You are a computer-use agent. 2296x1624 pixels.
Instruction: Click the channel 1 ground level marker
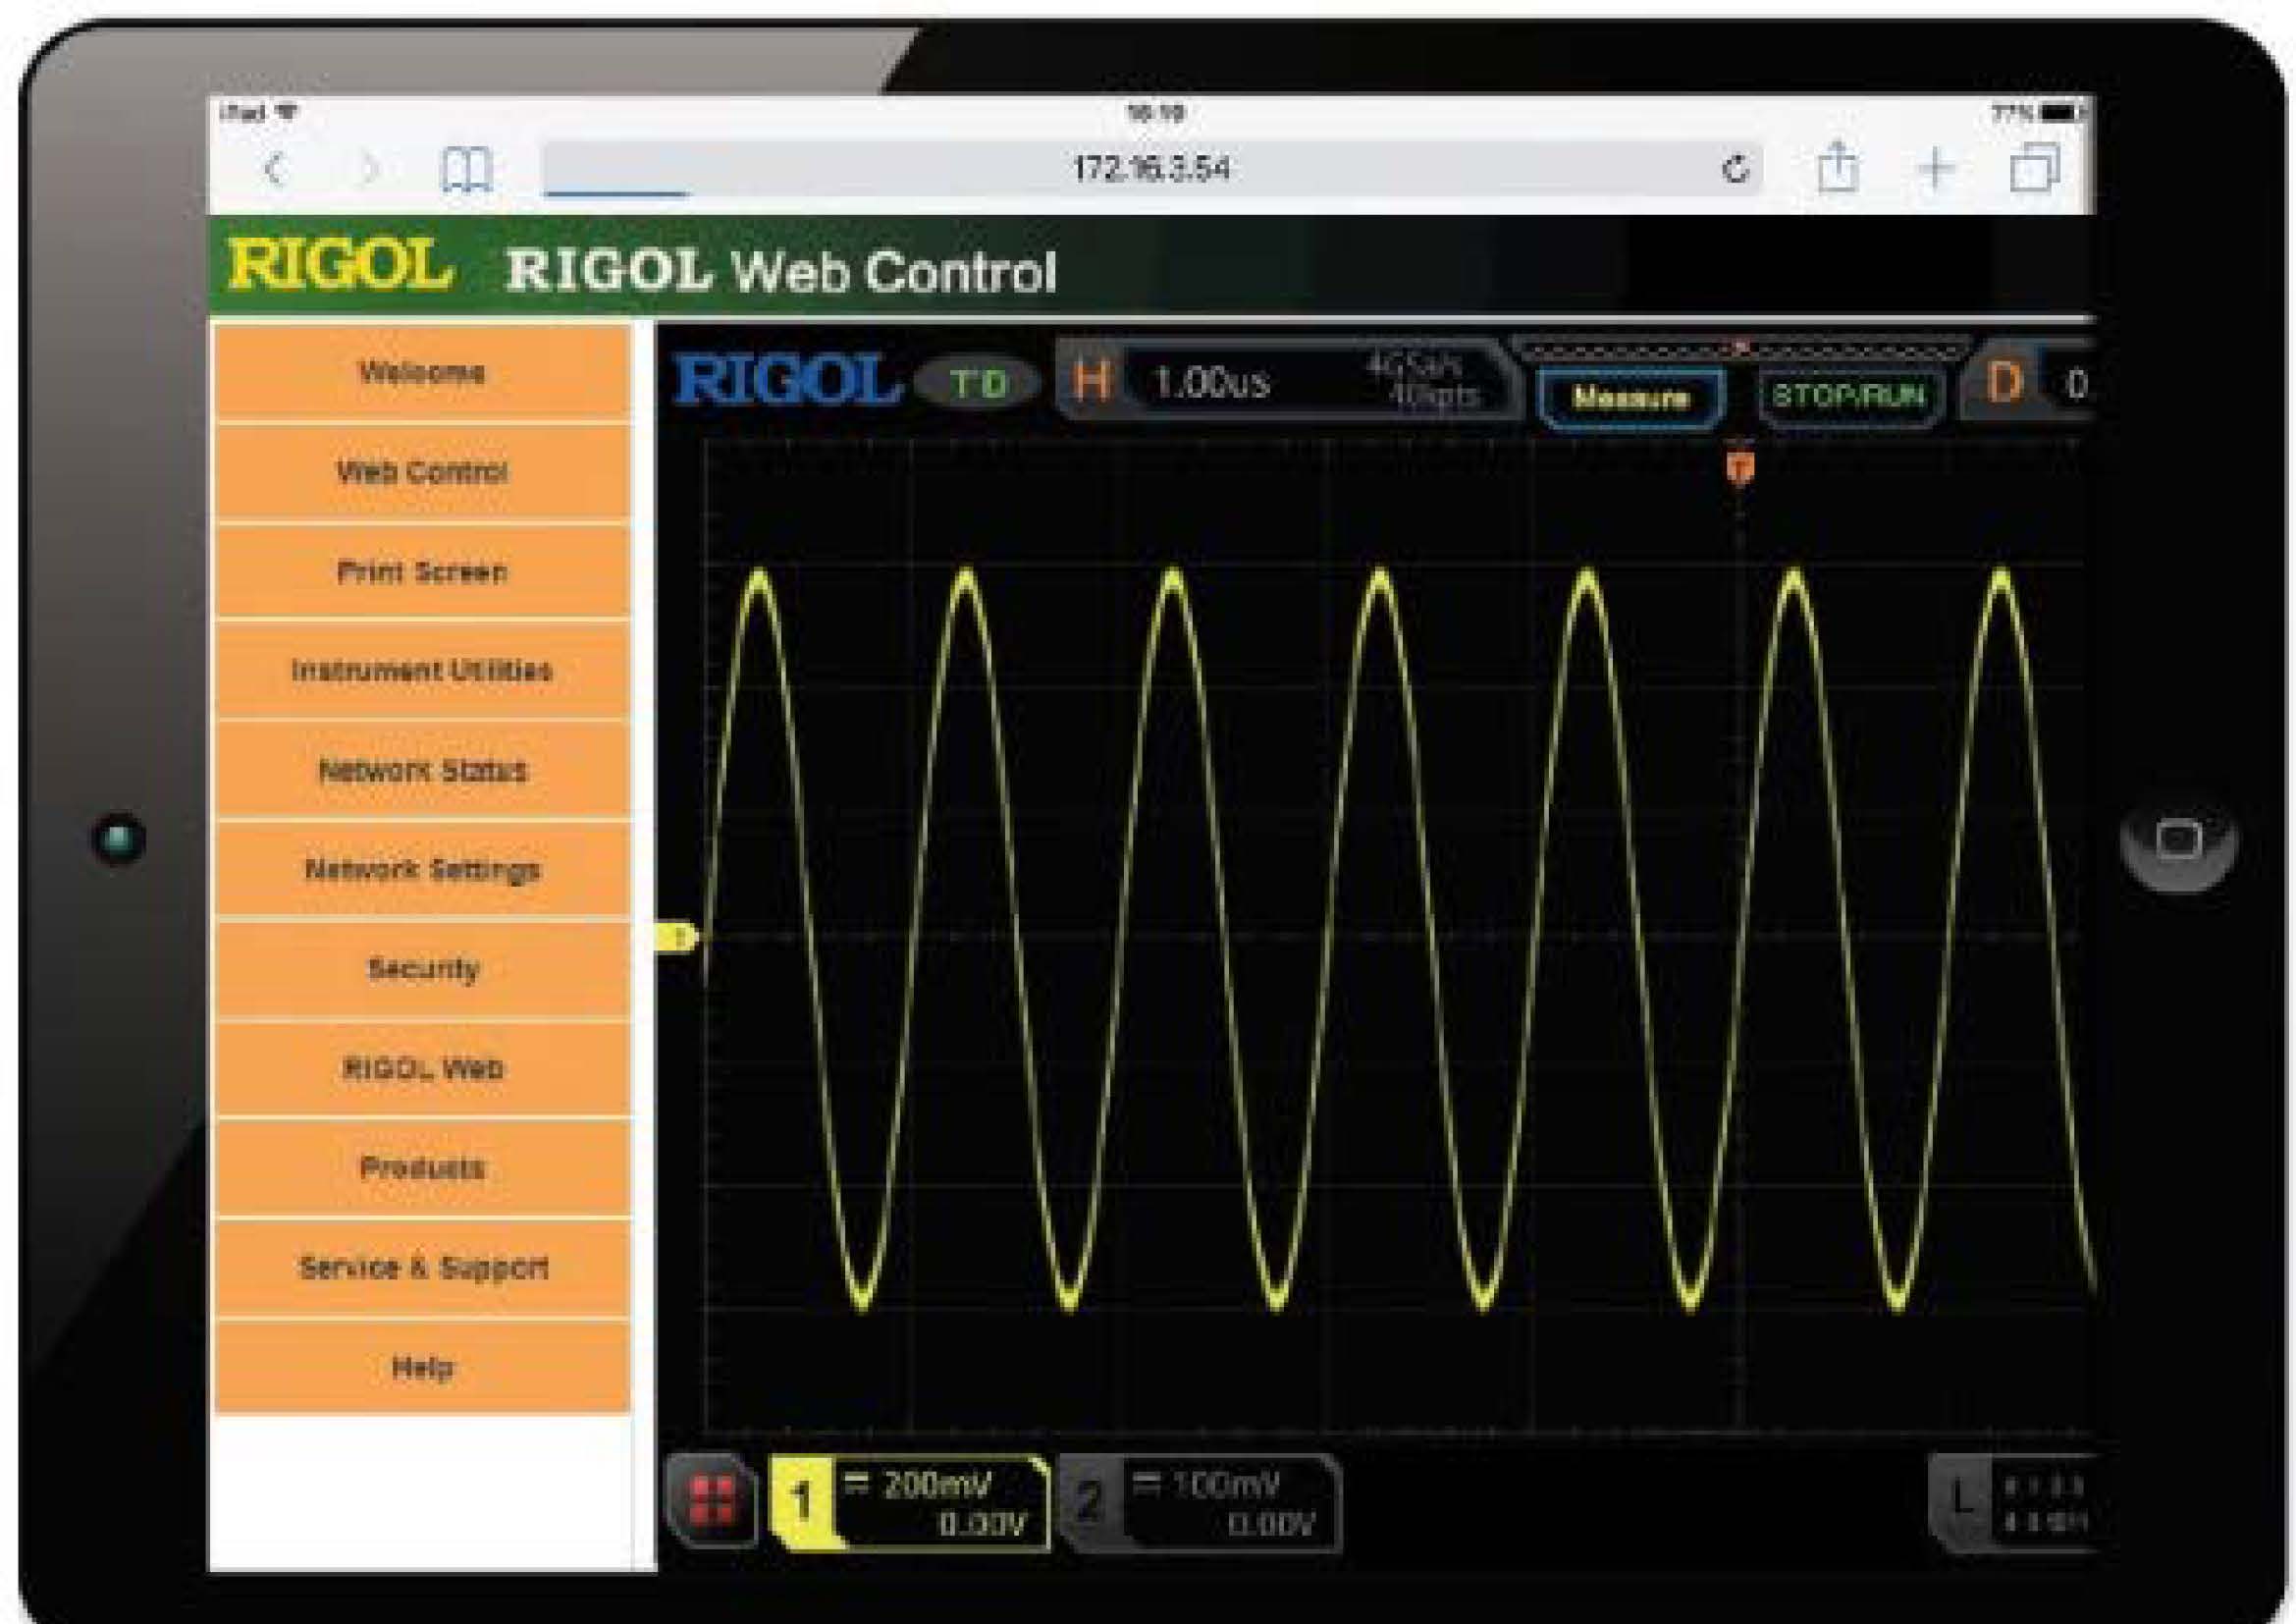click(678, 937)
